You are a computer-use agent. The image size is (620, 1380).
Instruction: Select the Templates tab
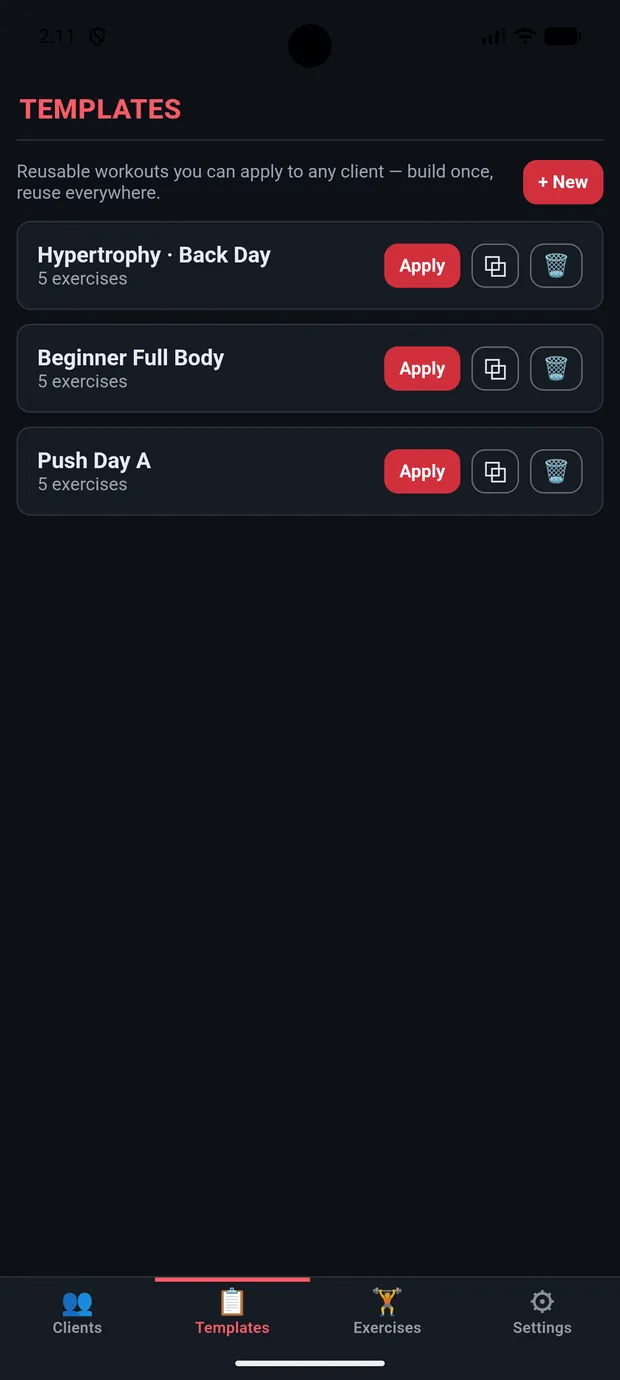coord(232,1313)
